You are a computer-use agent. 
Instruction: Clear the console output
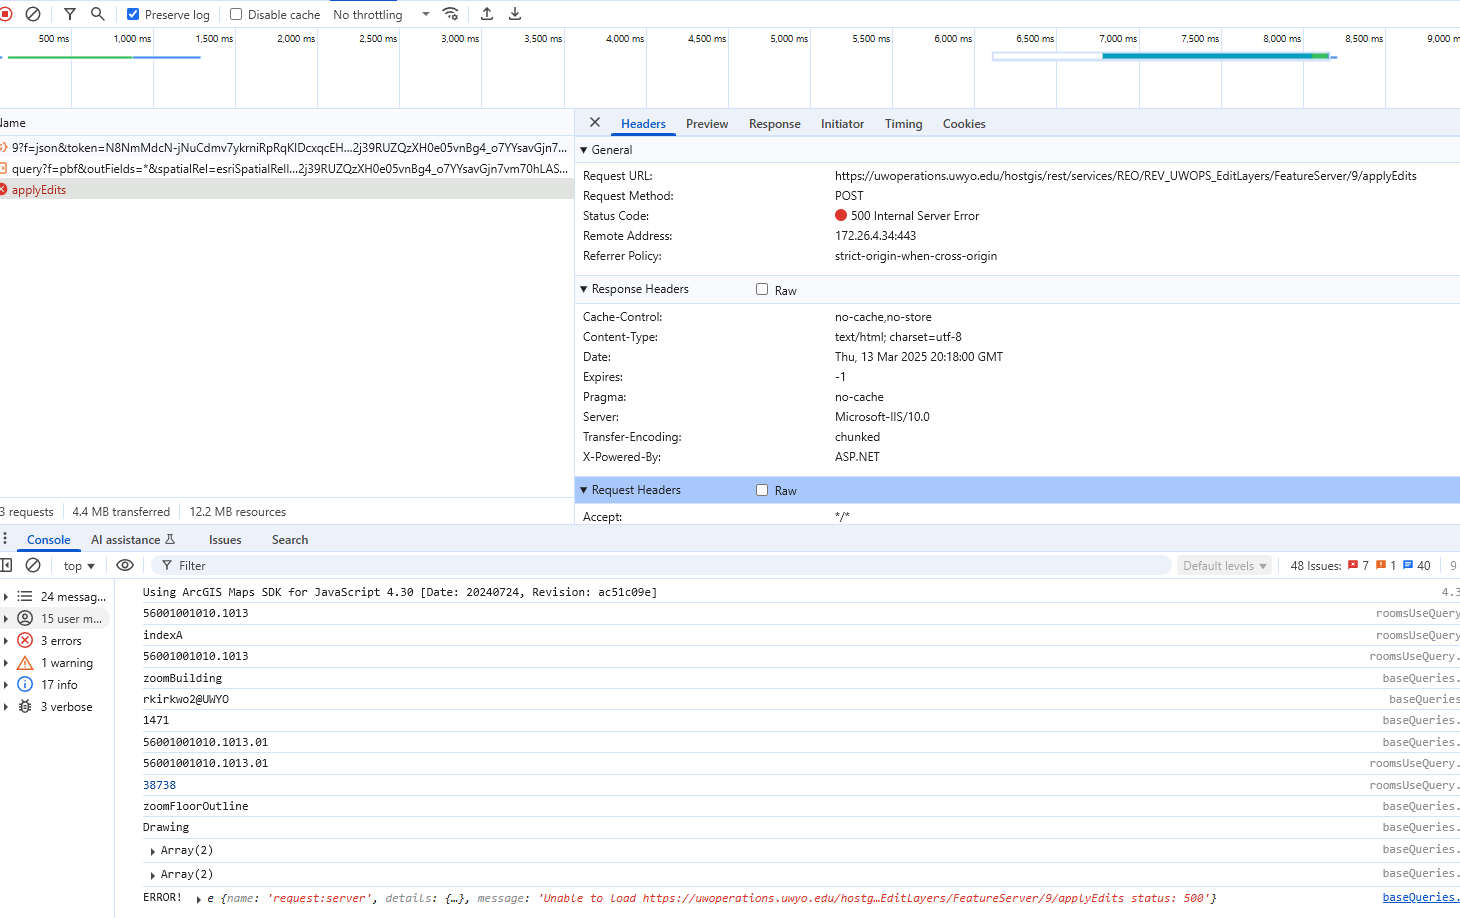(33, 565)
